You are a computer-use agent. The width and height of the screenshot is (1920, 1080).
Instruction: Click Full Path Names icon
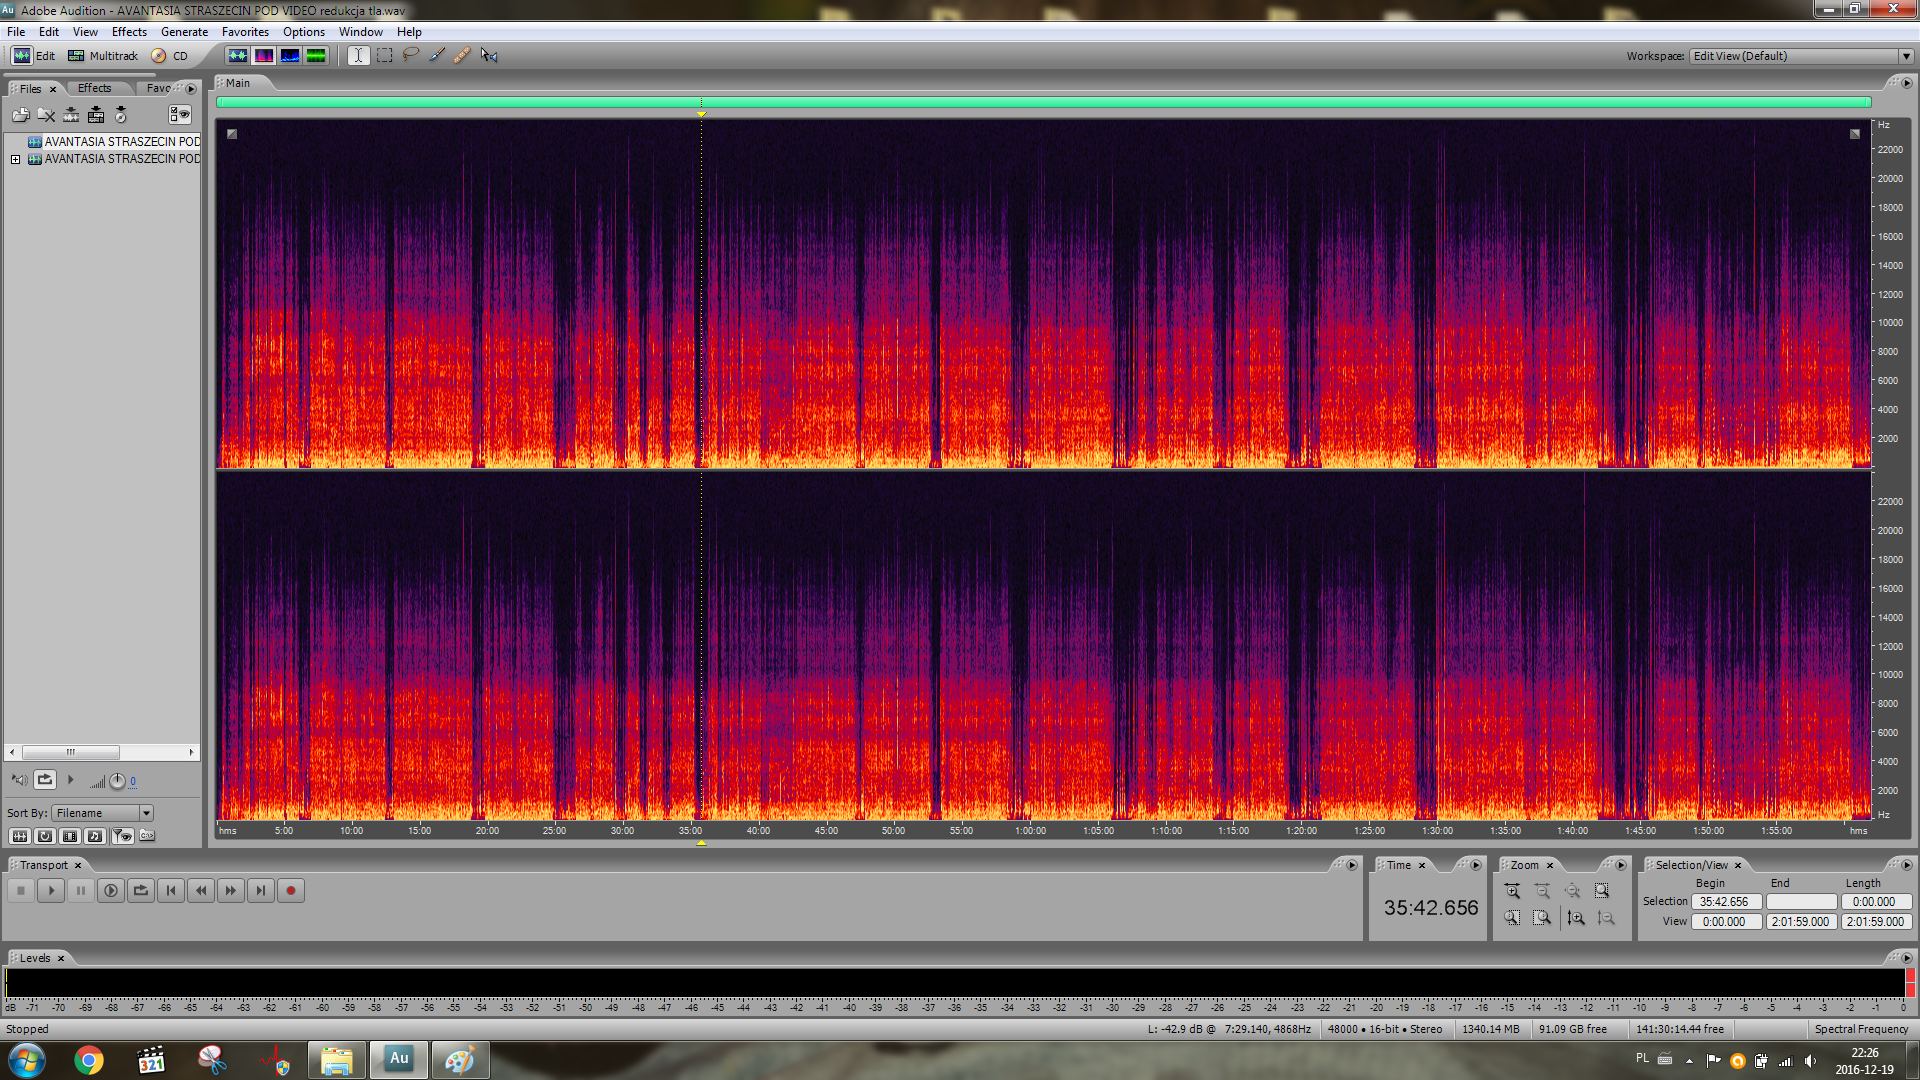[148, 836]
